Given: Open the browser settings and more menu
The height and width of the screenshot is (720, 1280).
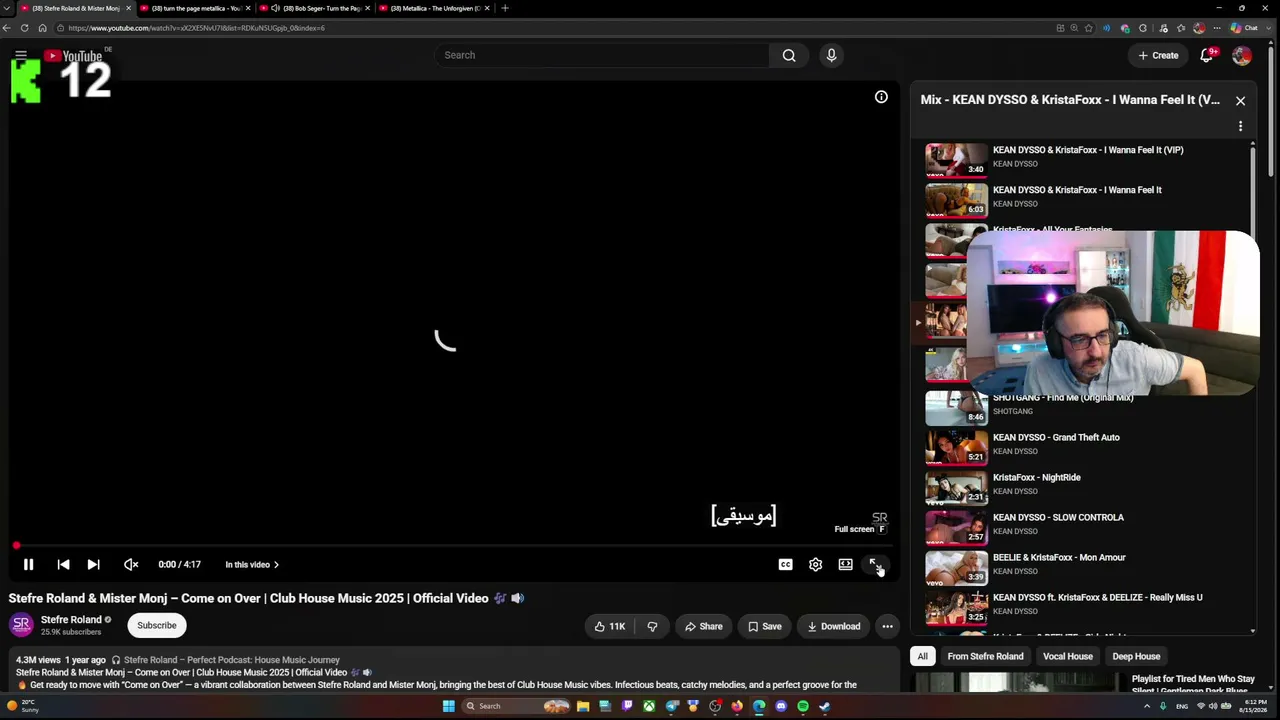Looking at the screenshot, I should pyautogui.click(x=1215, y=28).
